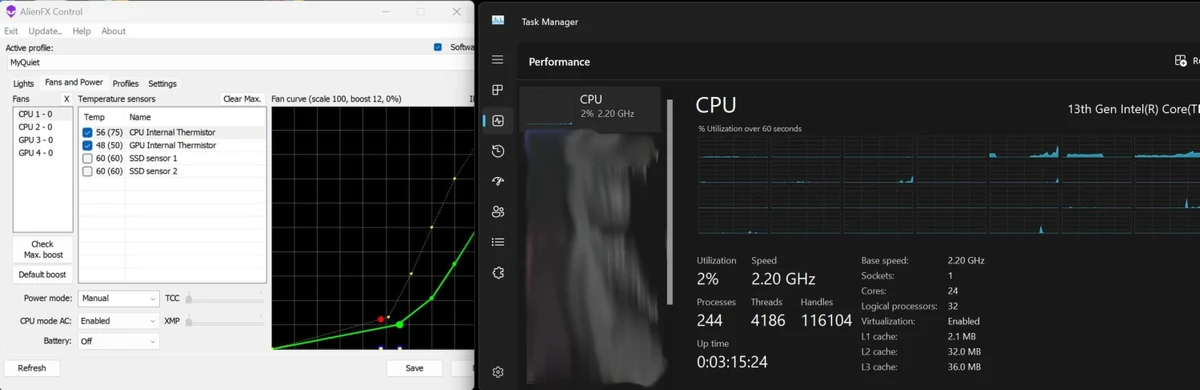Click the Utilization 2% value
This screenshot has width=1200, height=390.
click(707, 279)
